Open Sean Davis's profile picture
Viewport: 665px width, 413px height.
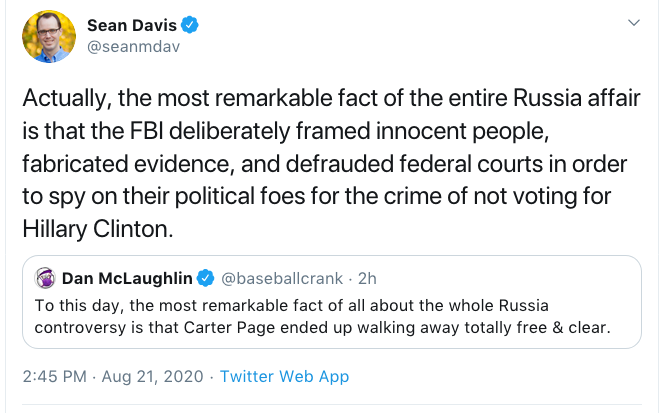coord(49,37)
